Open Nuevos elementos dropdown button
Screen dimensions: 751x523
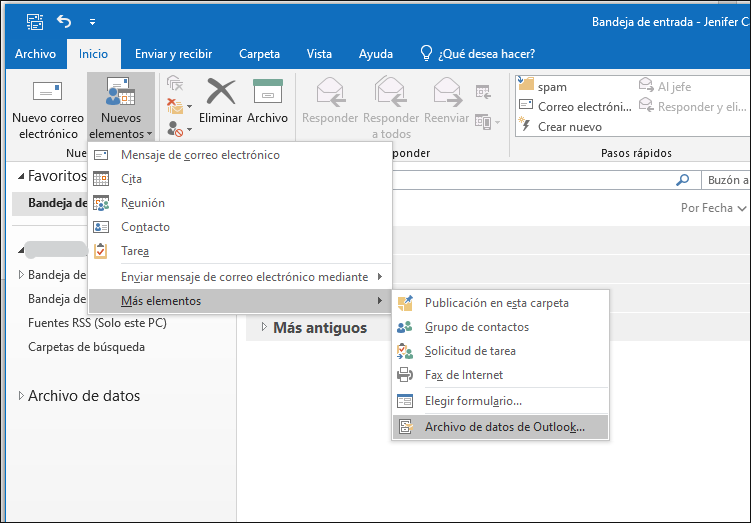pyautogui.click(x=121, y=108)
